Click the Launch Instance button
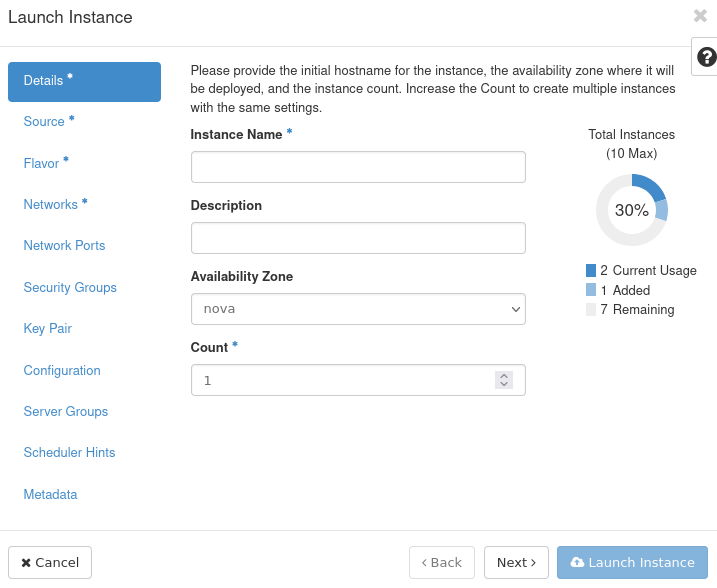This screenshot has height=588, width=717. [x=632, y=563]
